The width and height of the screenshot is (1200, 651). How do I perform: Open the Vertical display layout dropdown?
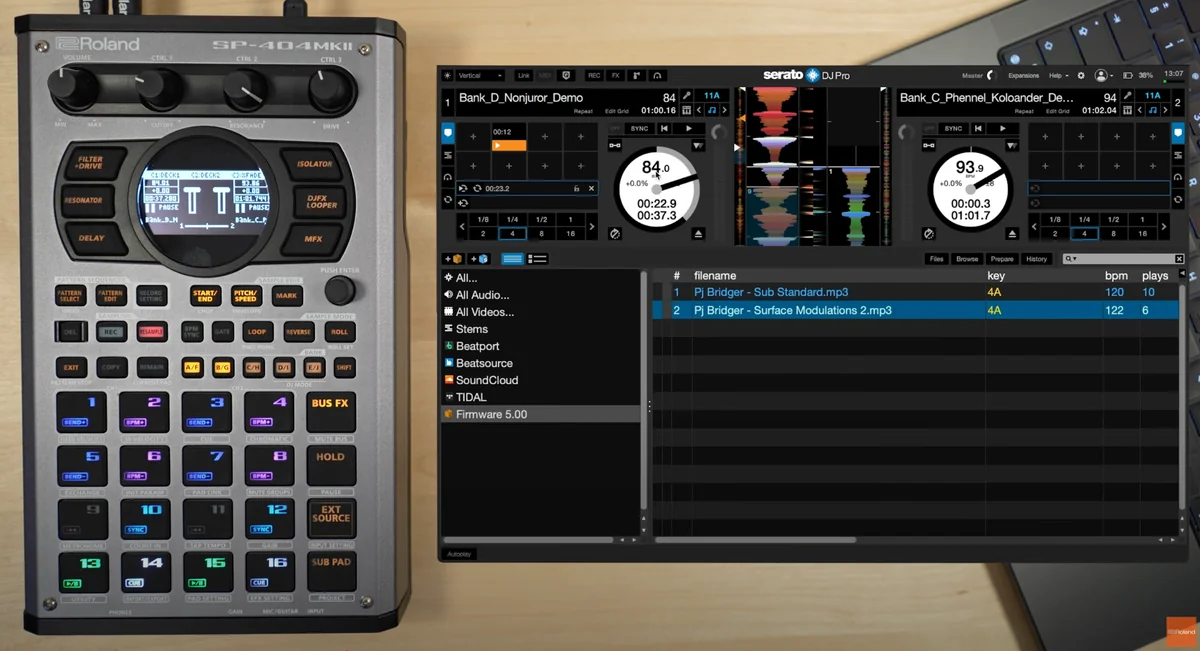coord(481,75)
